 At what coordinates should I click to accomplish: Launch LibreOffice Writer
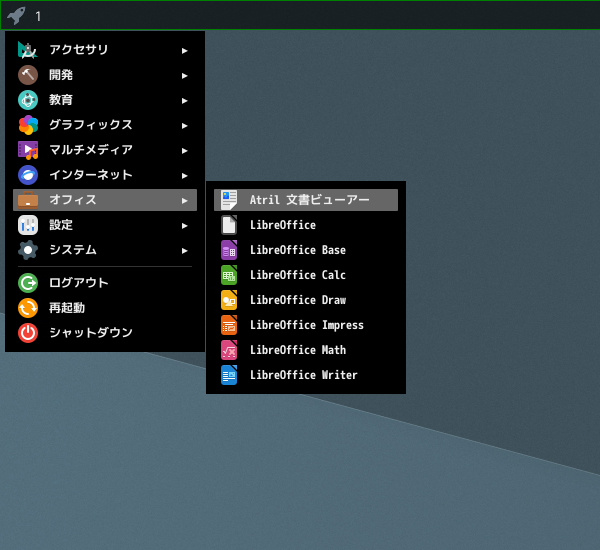(x=306, y=375)
